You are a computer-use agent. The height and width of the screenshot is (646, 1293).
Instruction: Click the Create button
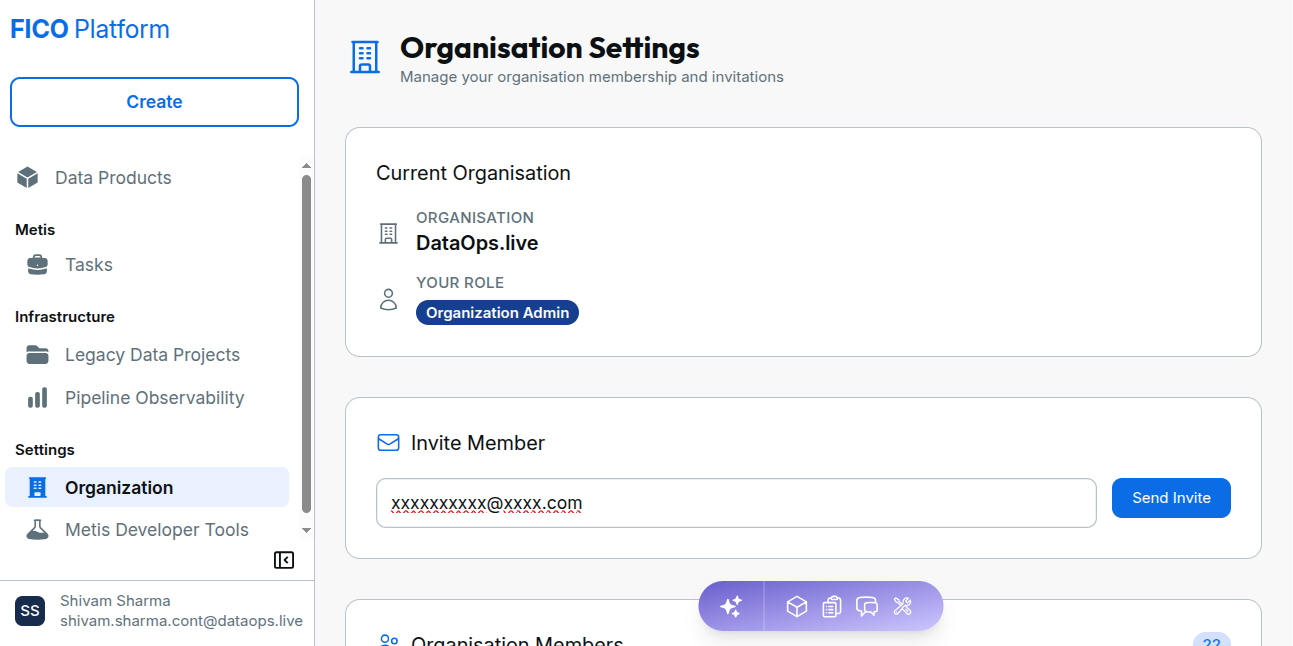click(154, 102)
